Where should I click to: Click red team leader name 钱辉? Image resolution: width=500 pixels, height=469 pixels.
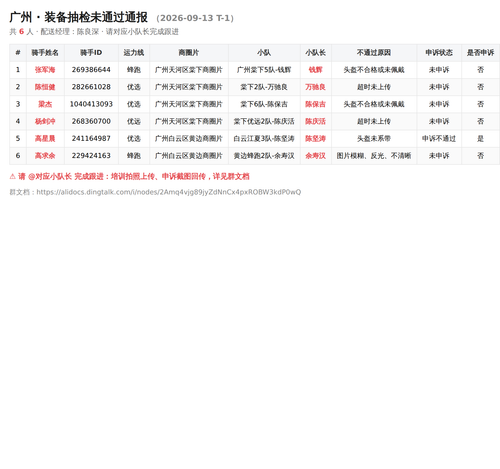click(315, 70)
